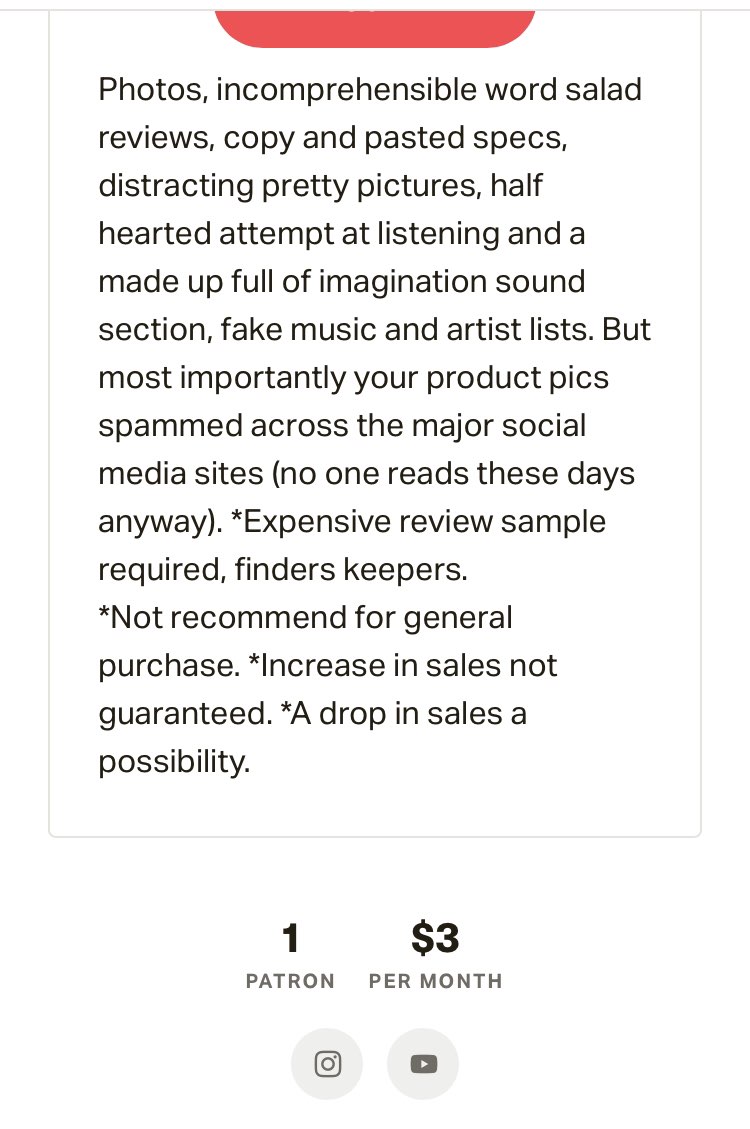The width and height of the screenshot is (750, 1129).
Task: Click the PER MONTH label
Action: point(435,981)
